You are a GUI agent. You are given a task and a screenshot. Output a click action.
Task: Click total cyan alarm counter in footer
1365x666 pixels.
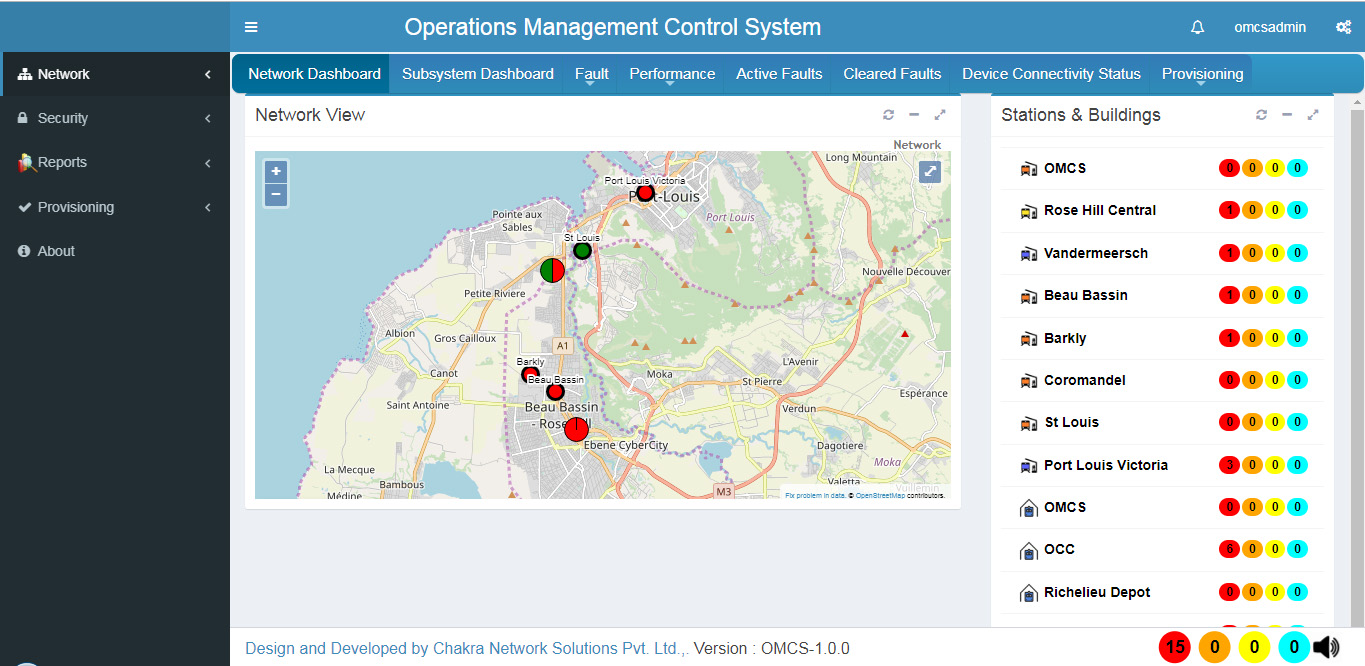(x=1294, y=647)
